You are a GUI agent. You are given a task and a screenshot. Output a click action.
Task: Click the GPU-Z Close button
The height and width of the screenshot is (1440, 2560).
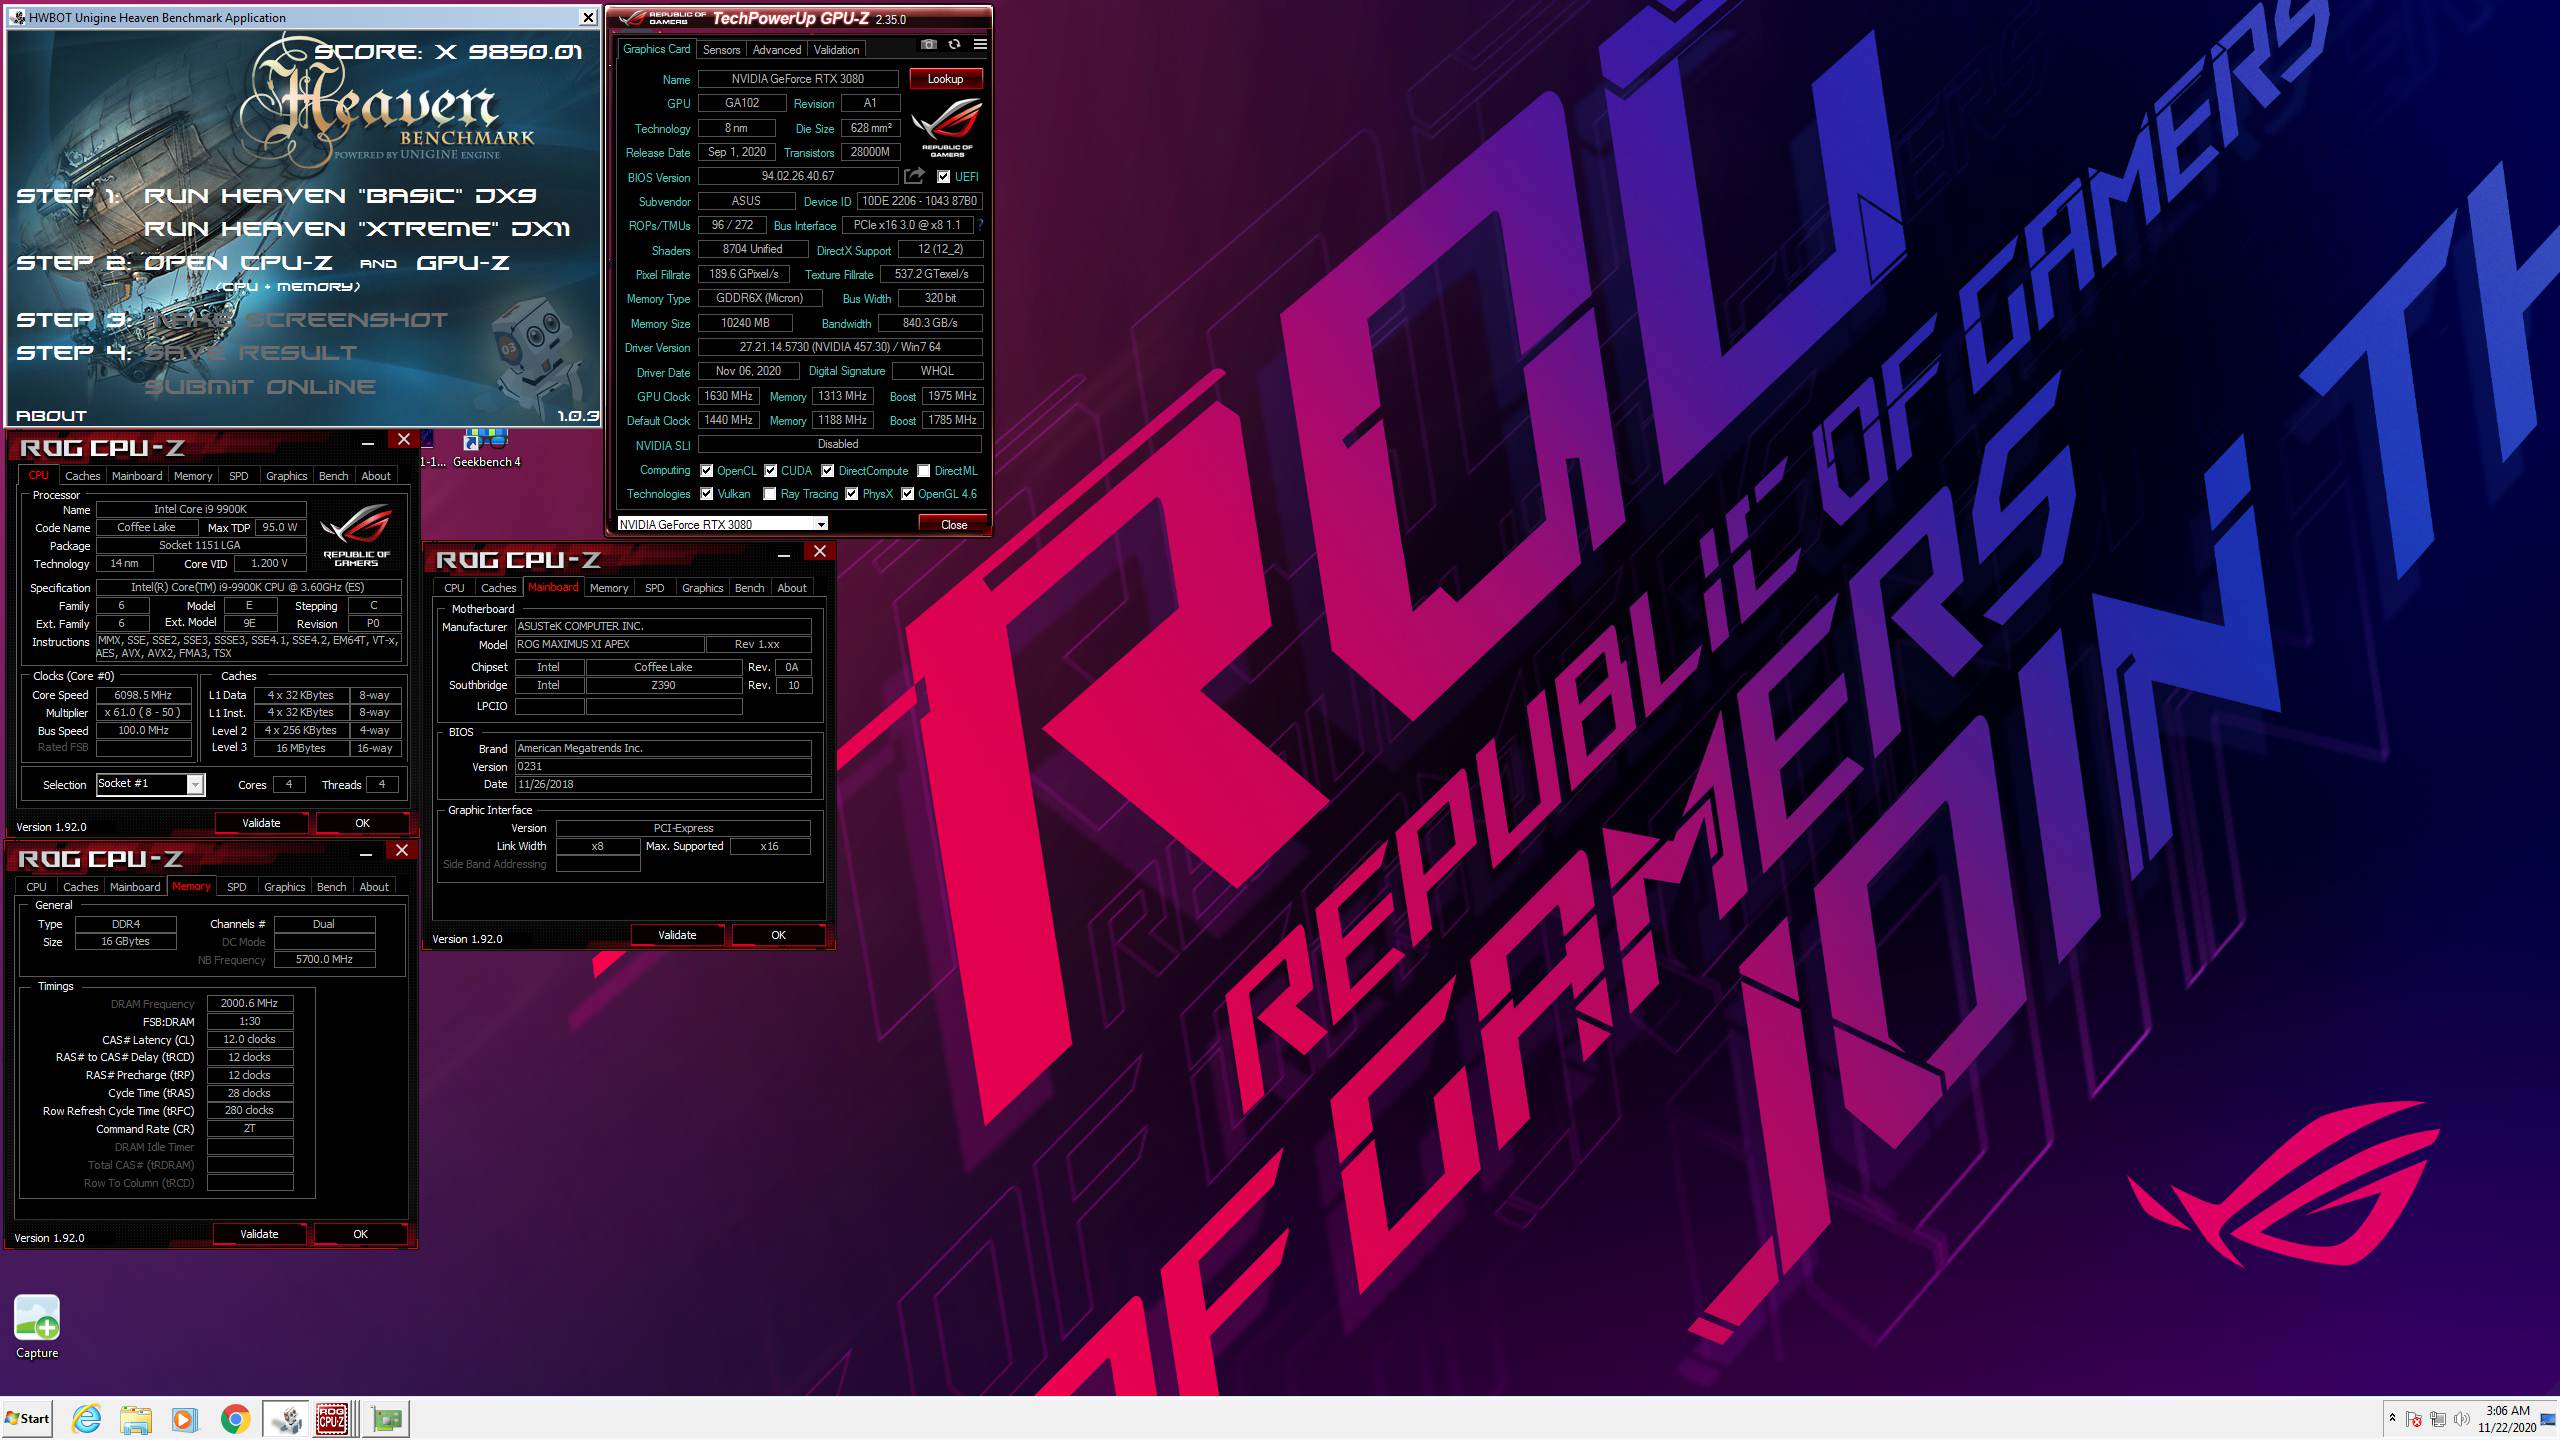click(x=953, y=524)
